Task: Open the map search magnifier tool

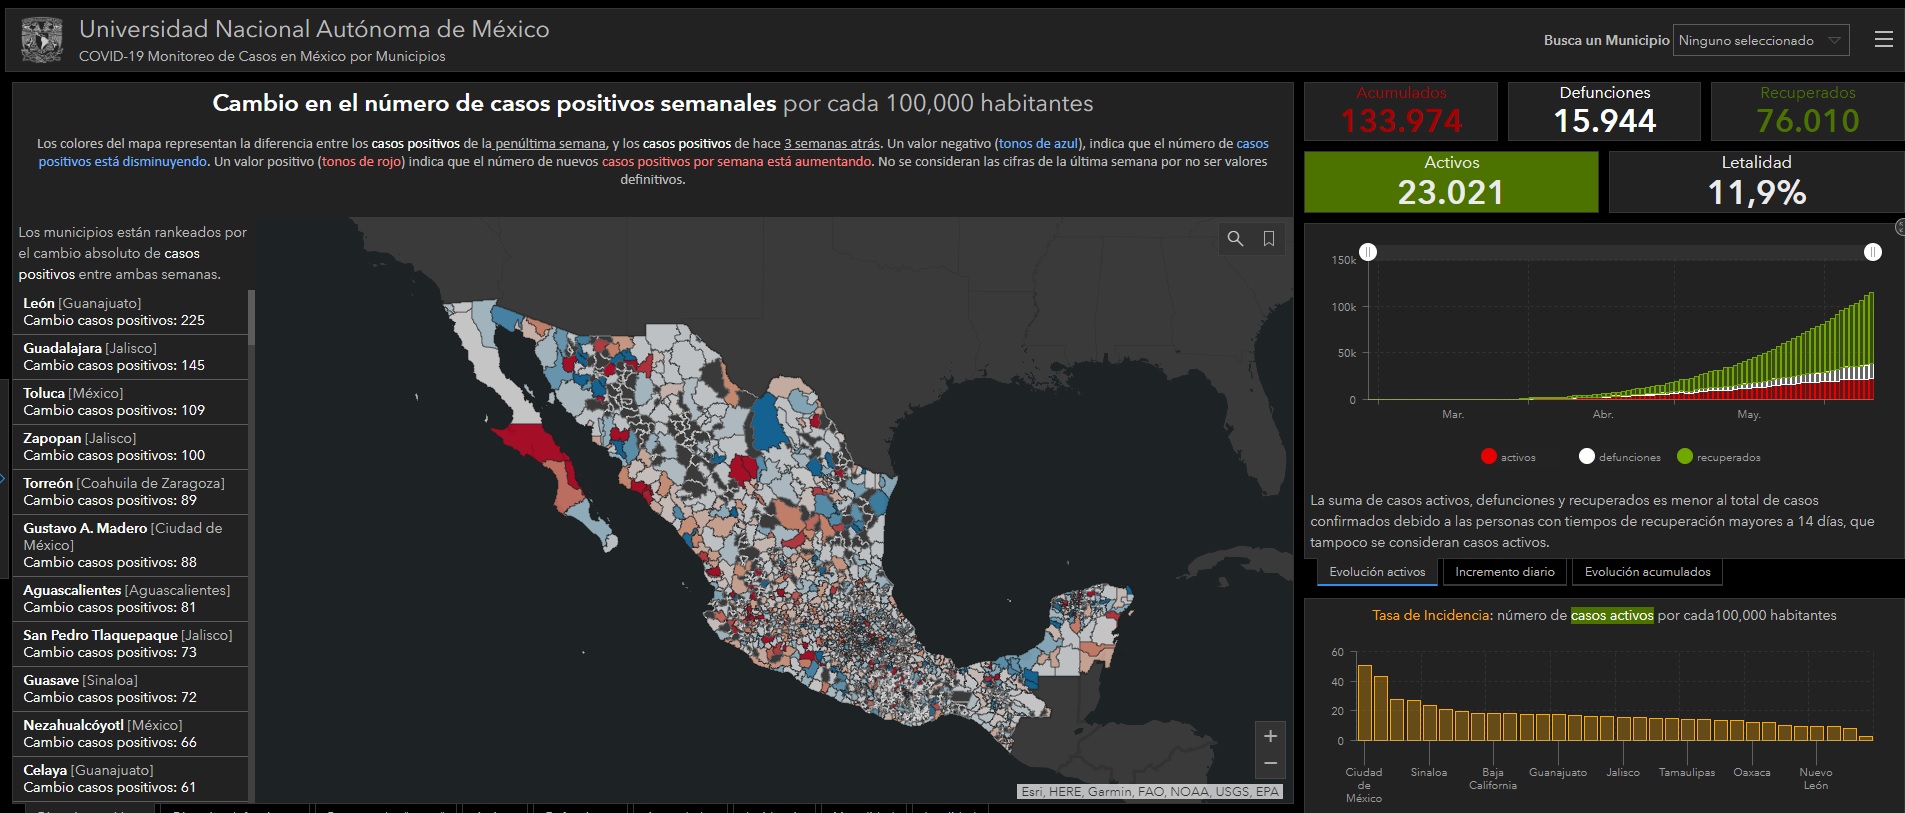Action: coord(1235,239)
